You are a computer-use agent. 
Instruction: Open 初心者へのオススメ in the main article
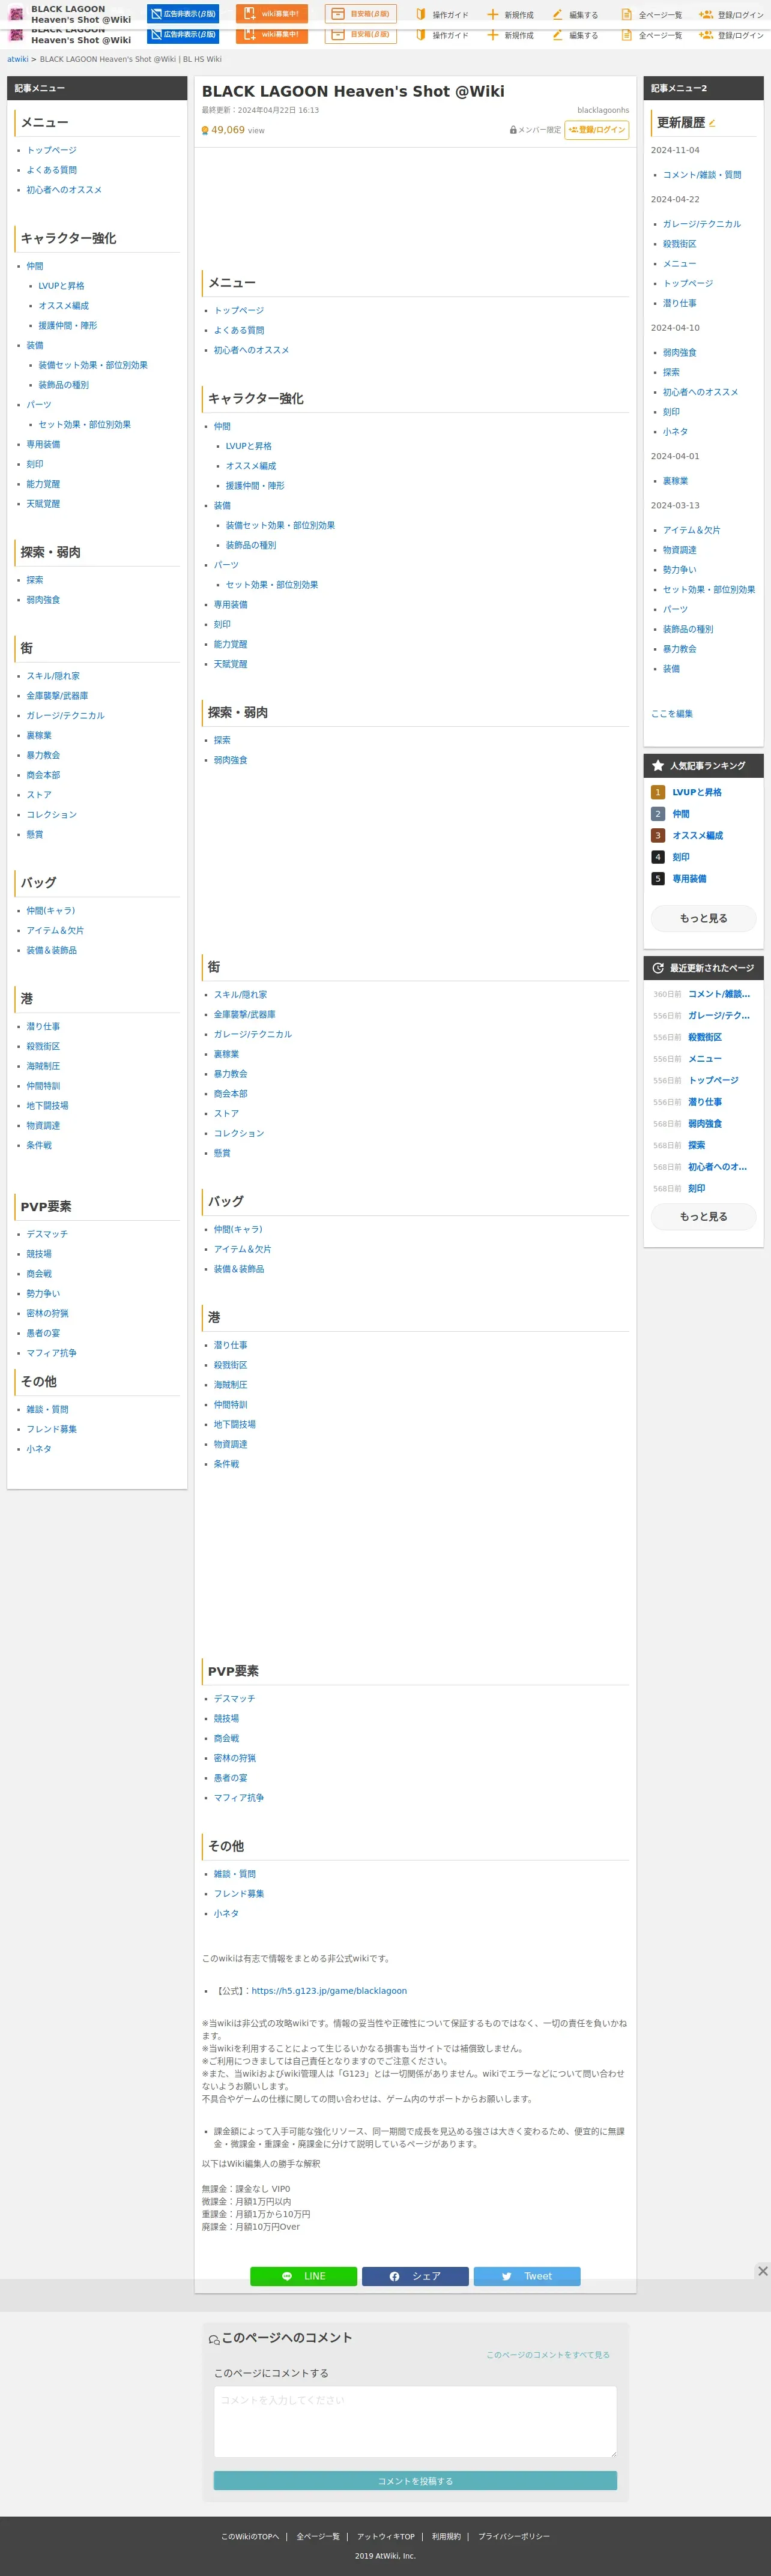(x=251, y=350)
